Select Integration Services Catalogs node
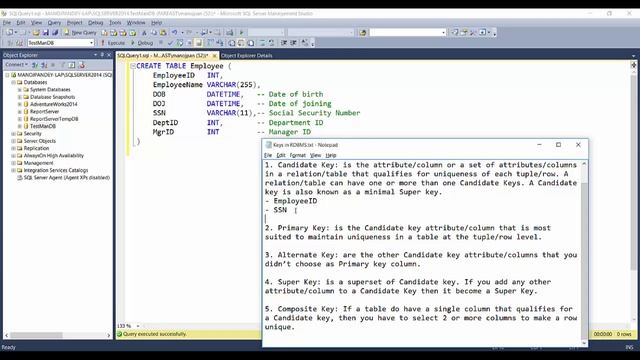 [x=56, y=170]
